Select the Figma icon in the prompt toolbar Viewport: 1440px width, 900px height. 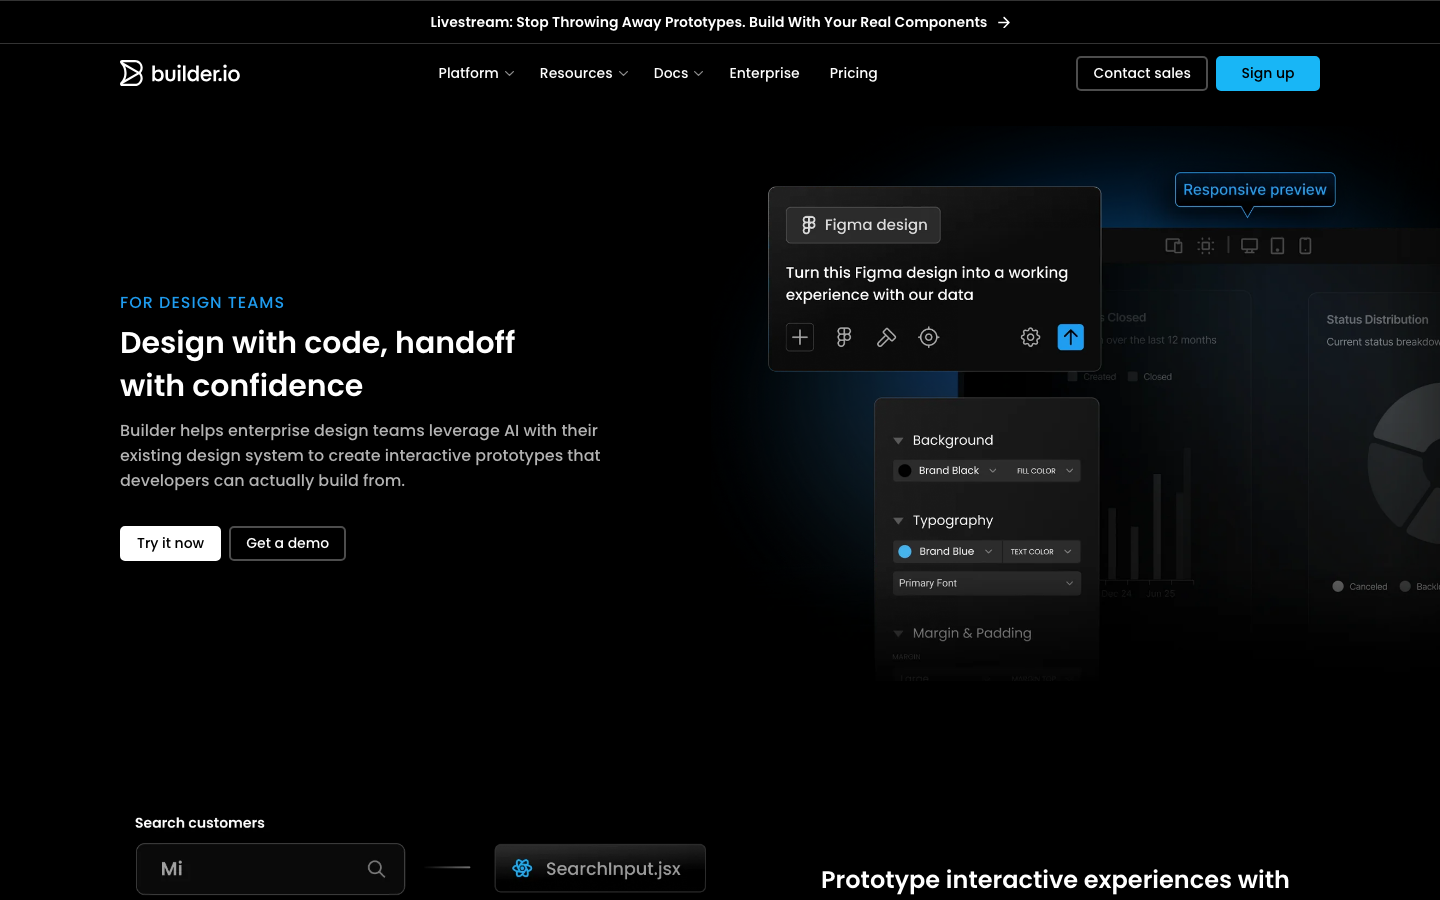click(x=844, y=337)
